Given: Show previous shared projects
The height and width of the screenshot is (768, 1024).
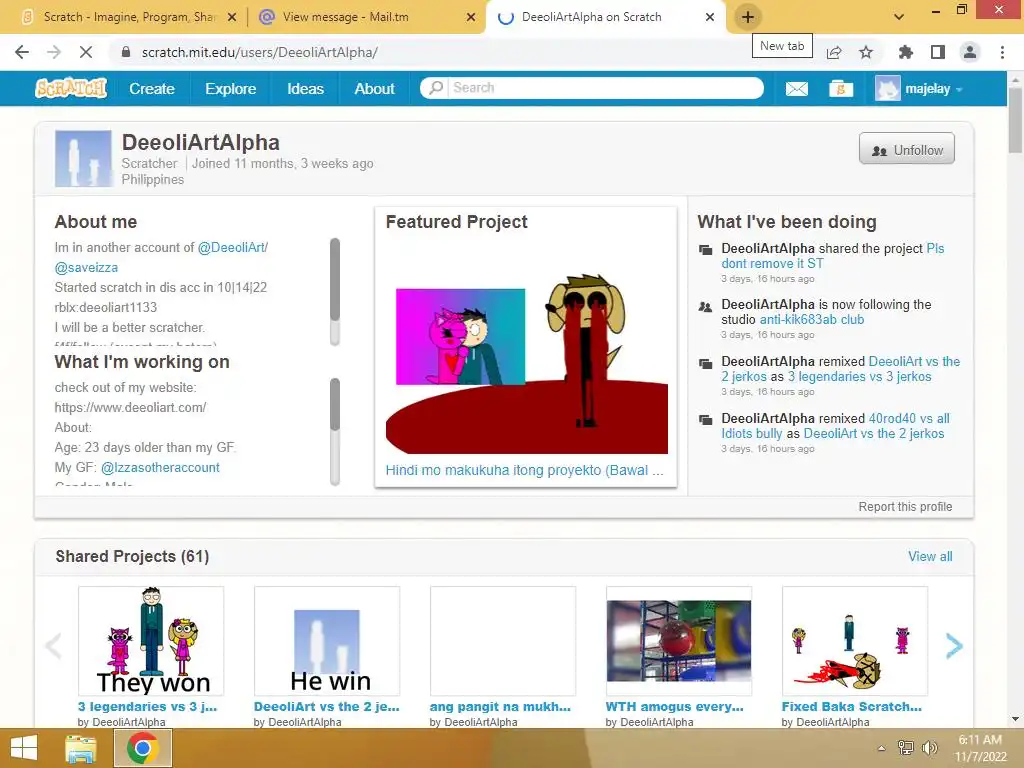Looking at the screenshot, I should tap(53, 646).
